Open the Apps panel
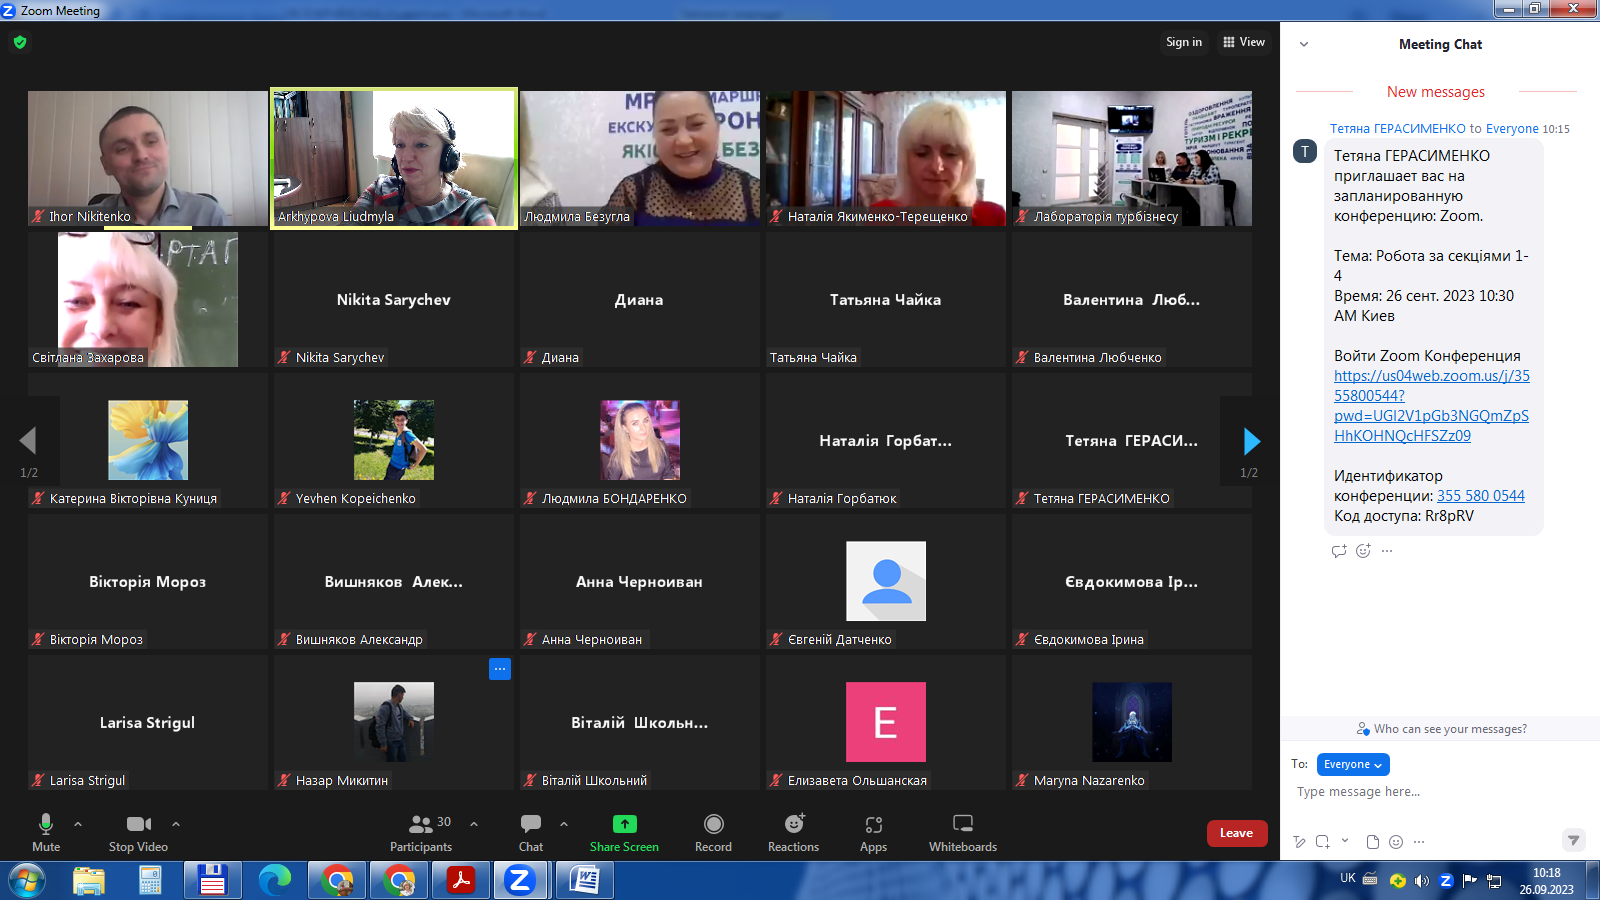The width and height of the screenshot is (1600, 900). 873,831
